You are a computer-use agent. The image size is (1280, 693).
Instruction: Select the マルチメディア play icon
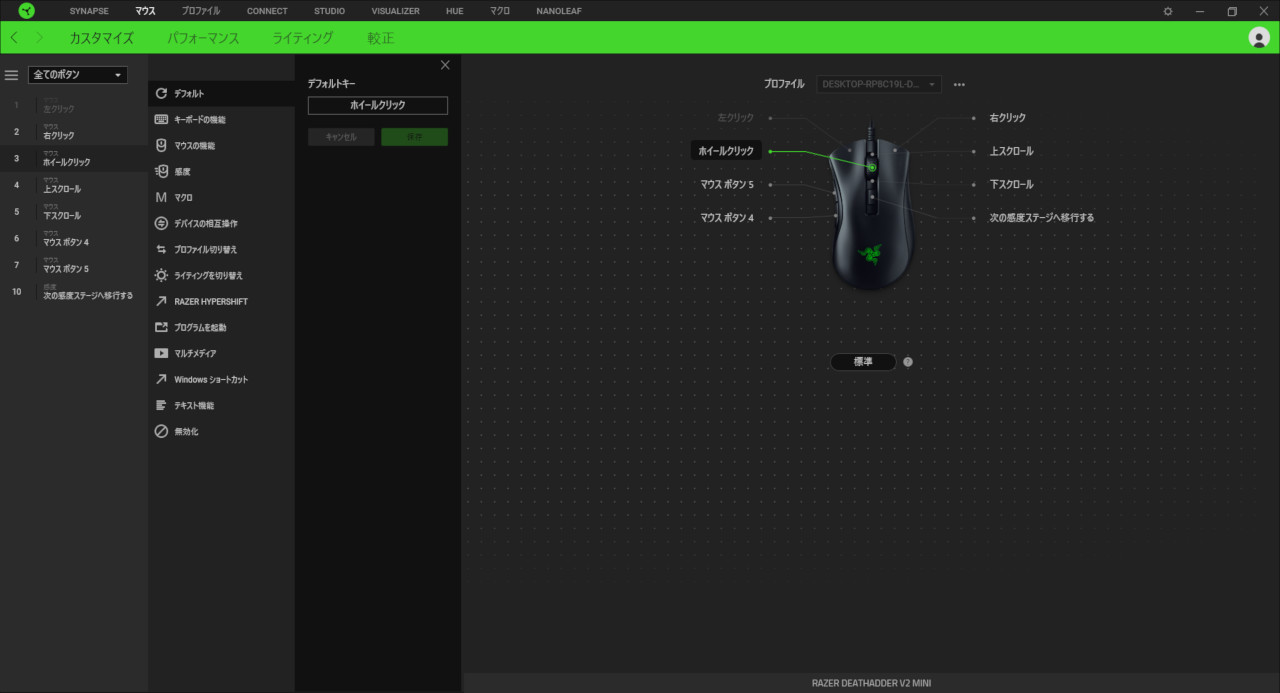click(161, 353)
